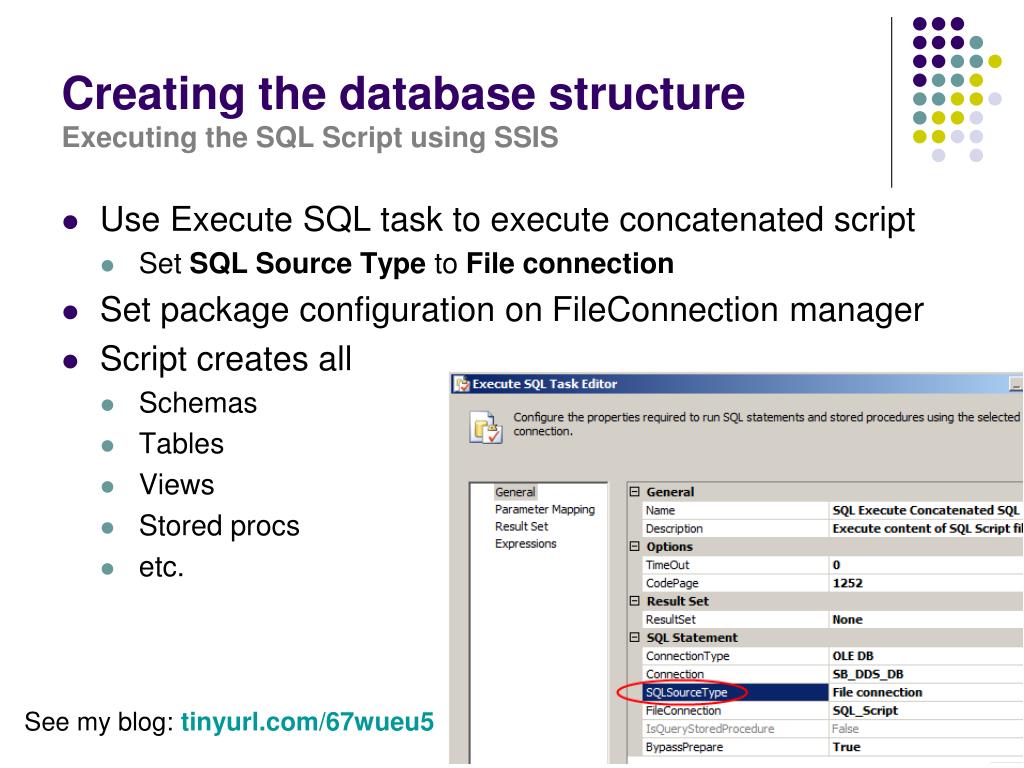Screen dimensions: 1024x768
Task: Edit the Name value SQL Execute Concatenated SQL
Action: 925,510
